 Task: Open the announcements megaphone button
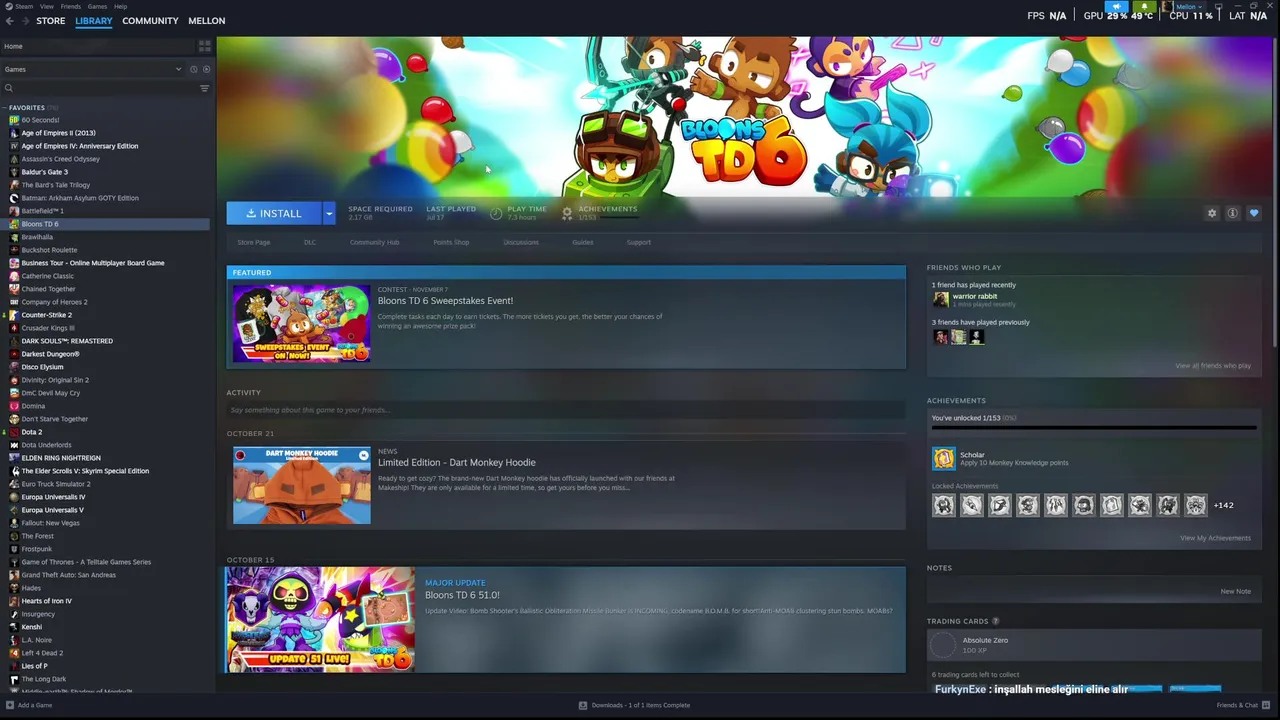pyautogui.click(x=1116, y=6)
